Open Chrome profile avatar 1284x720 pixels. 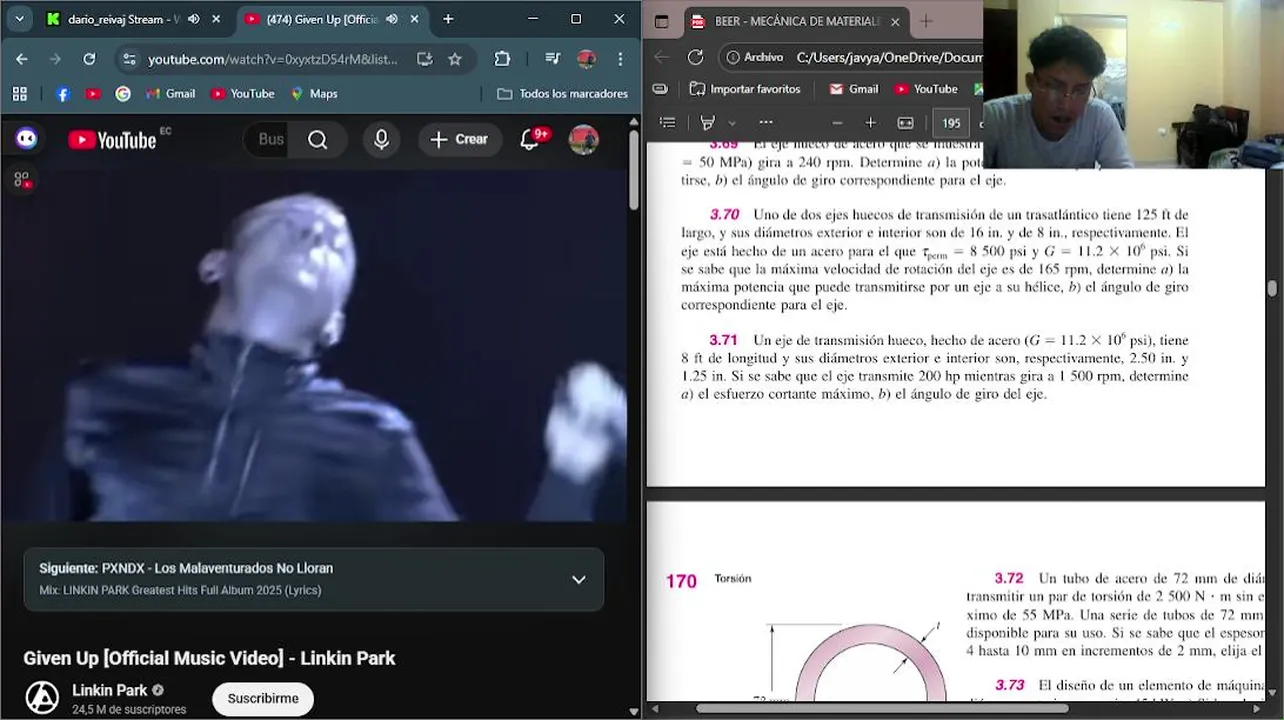pyautogui.click(x=586, y=59)
